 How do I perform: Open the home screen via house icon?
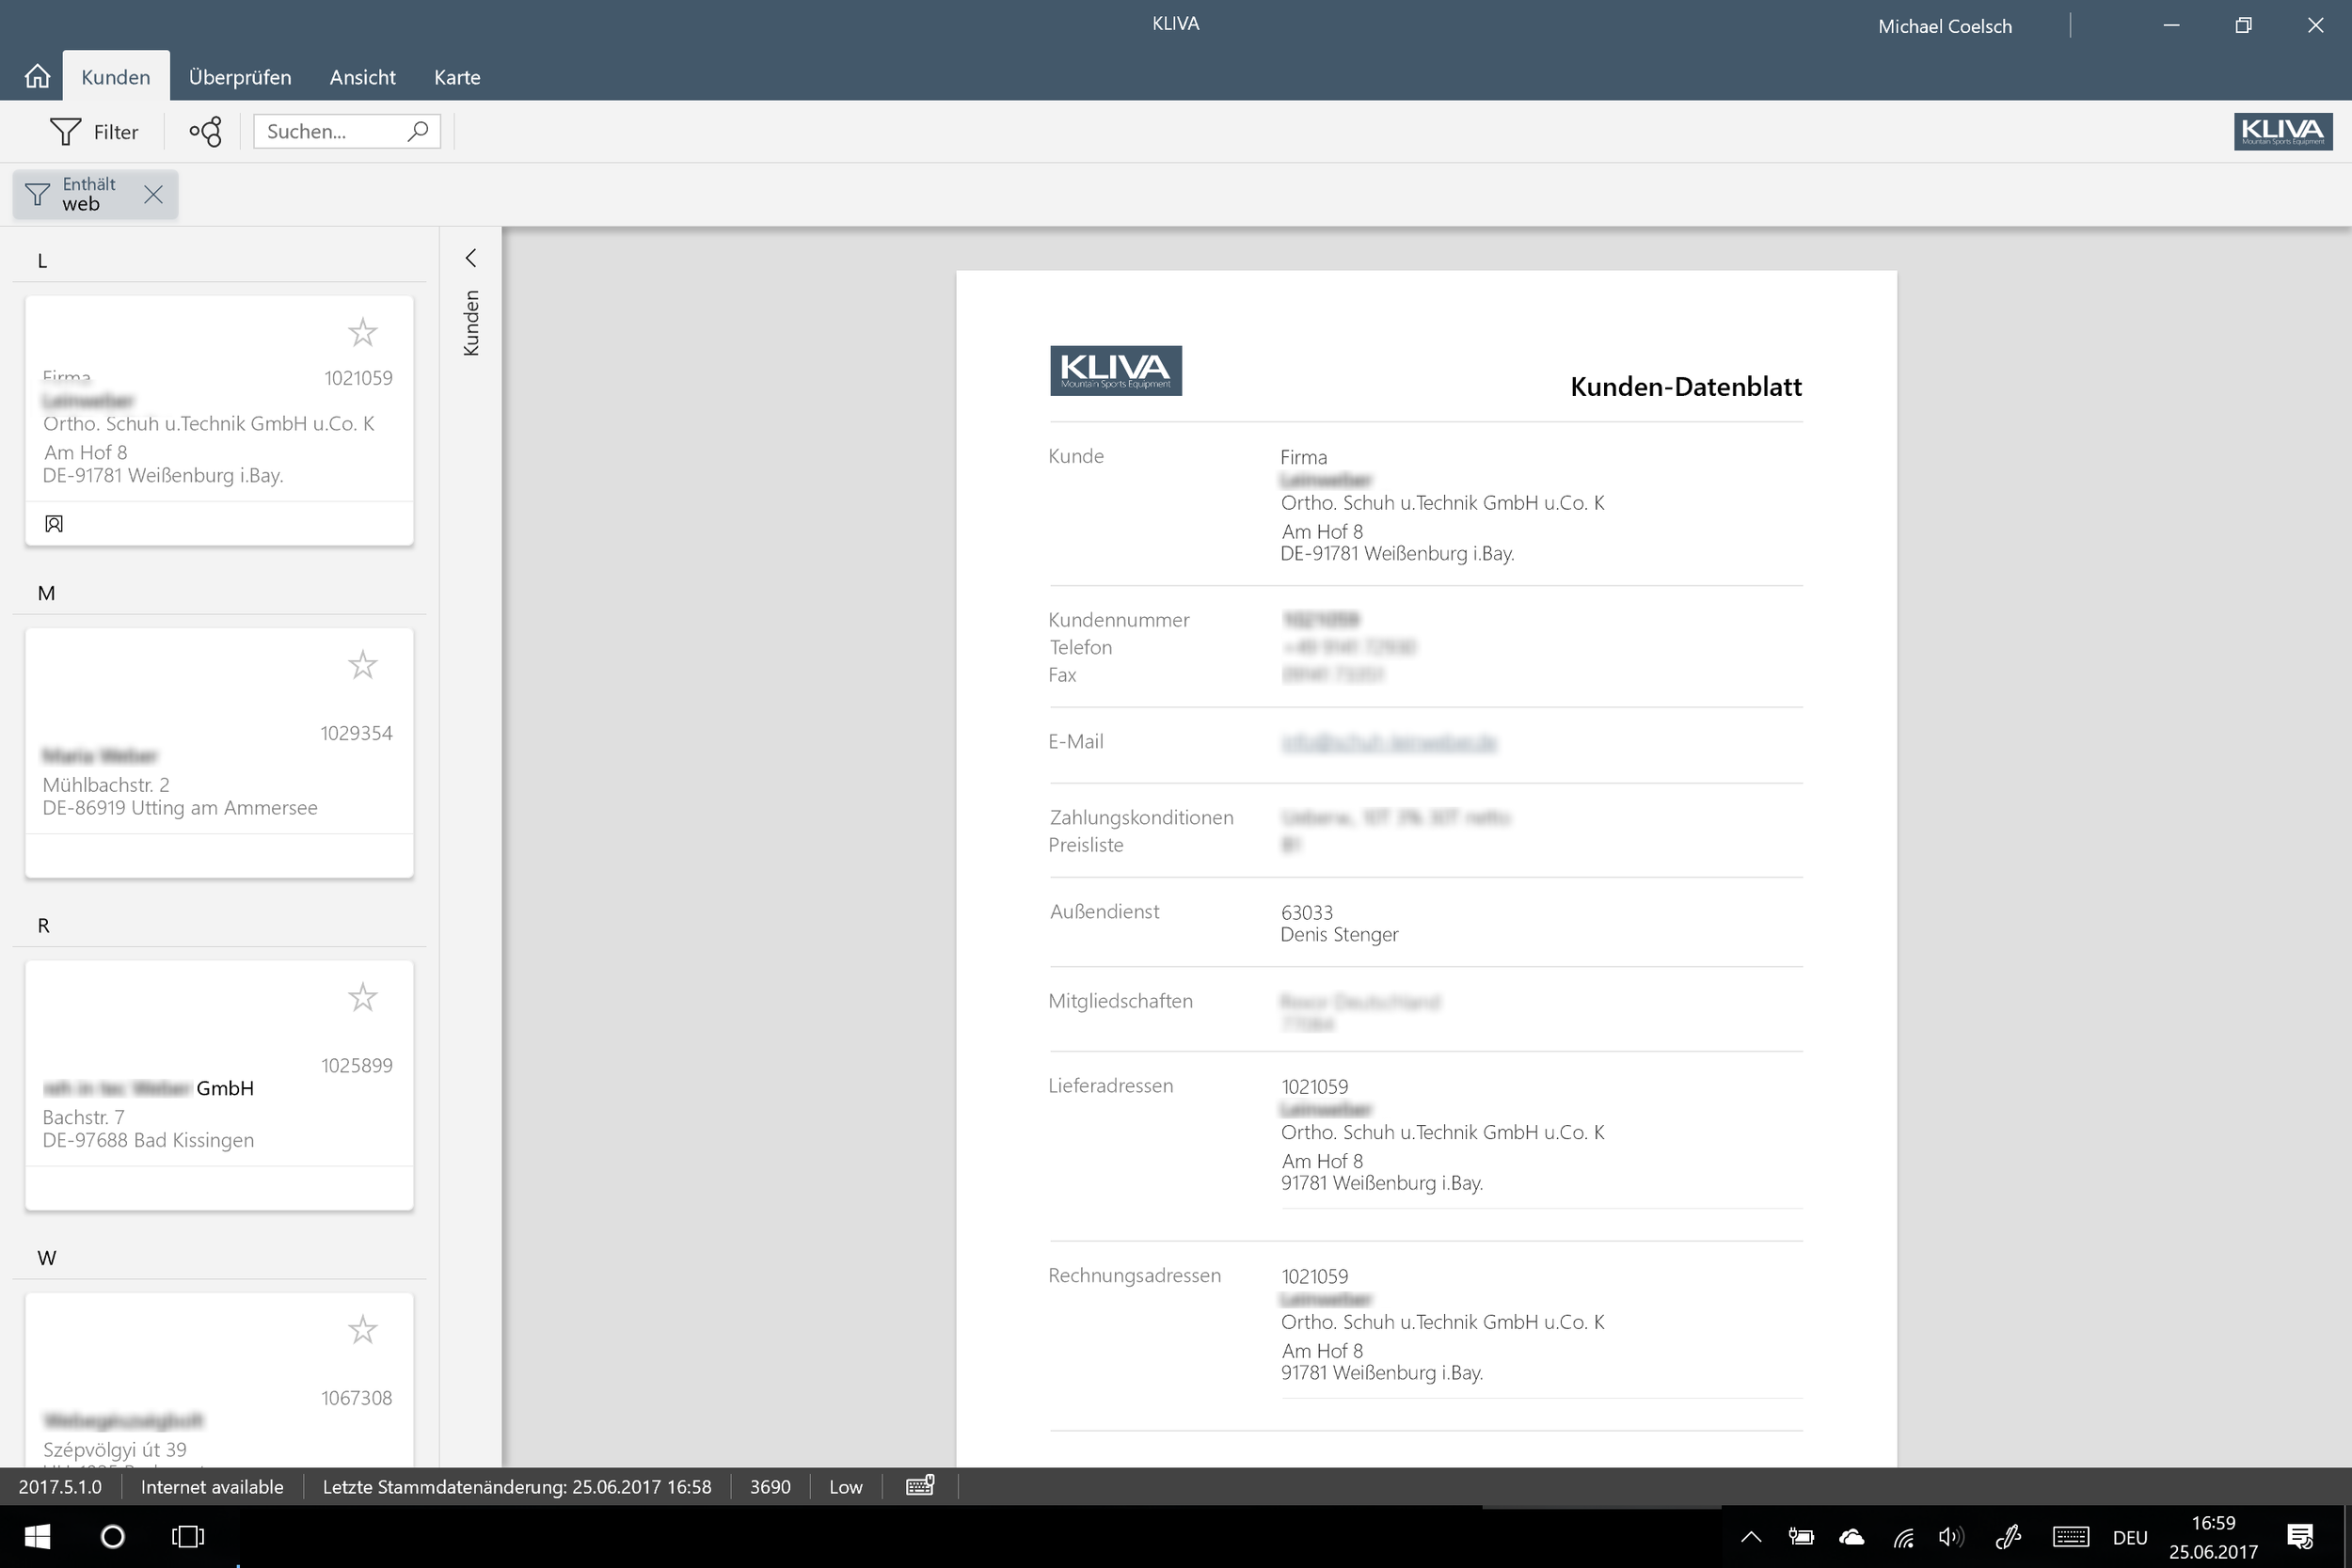(x=37, y=76)
